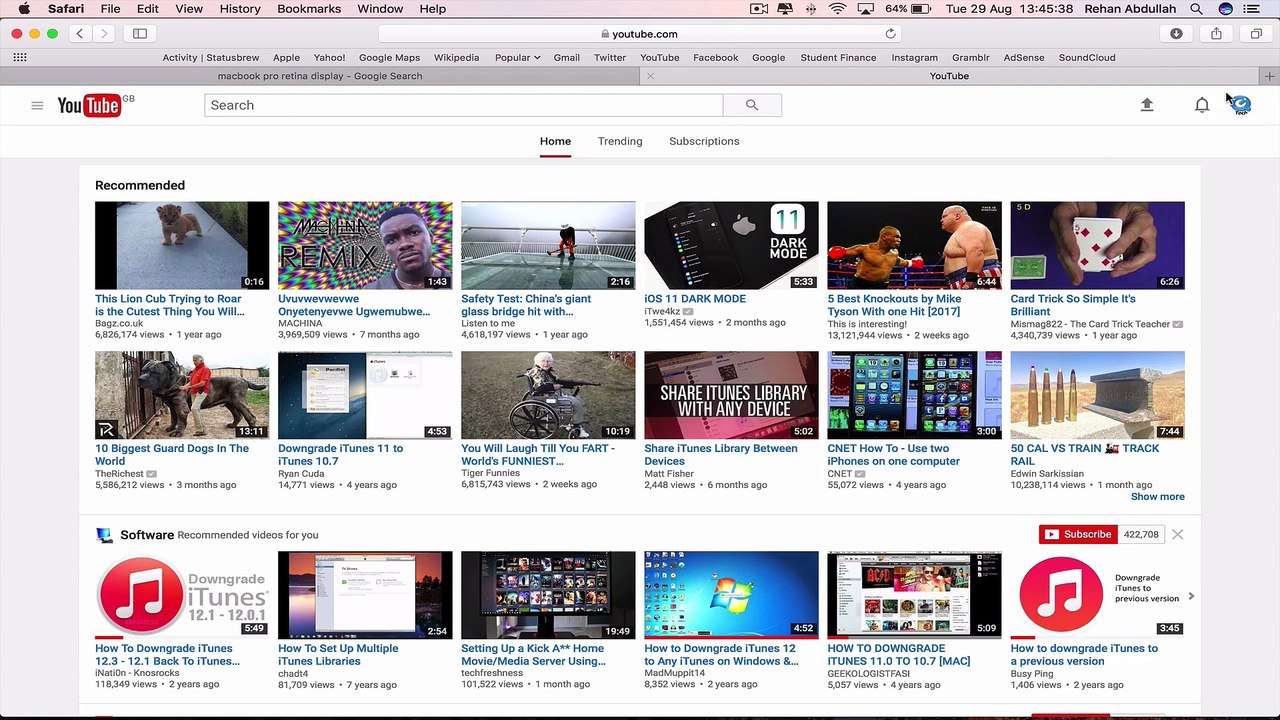Play the Windows iTunes downgrade thumbnail
Image resolution: width=1280 pixels, height=720 pixels.
tap(731, 595)
